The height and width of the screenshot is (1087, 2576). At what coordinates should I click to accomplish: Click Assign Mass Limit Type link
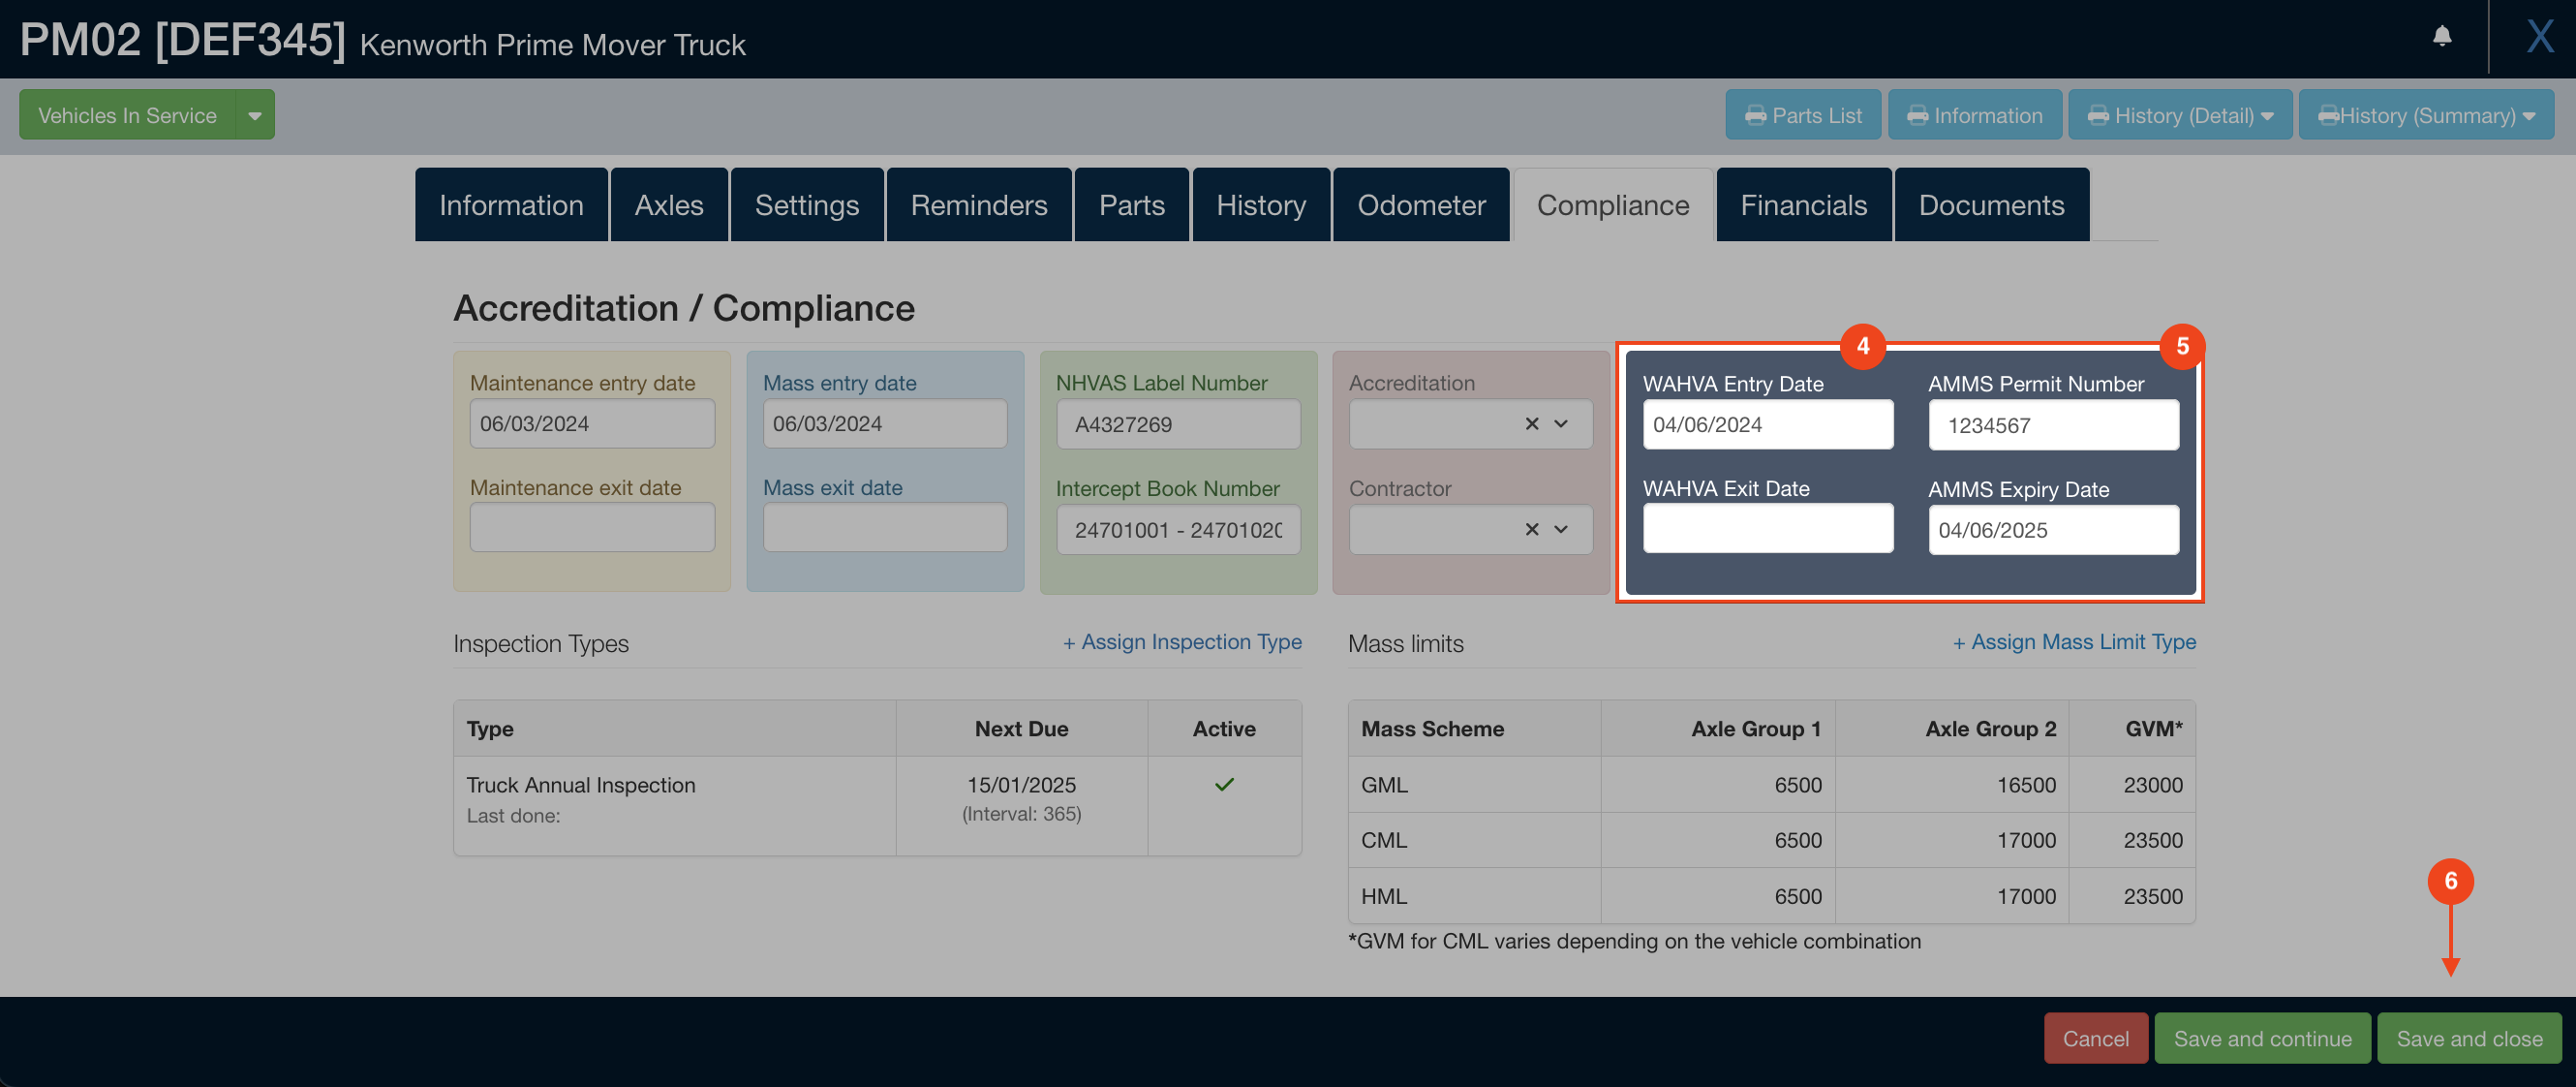tap(2074, 642)
